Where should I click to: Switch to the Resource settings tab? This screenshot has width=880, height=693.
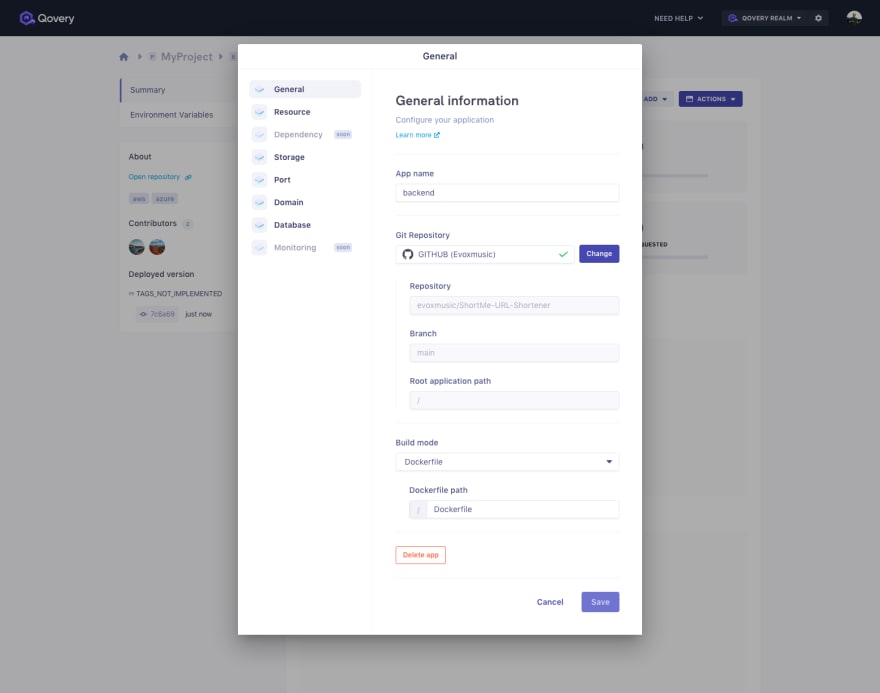[x=305, y=112]
